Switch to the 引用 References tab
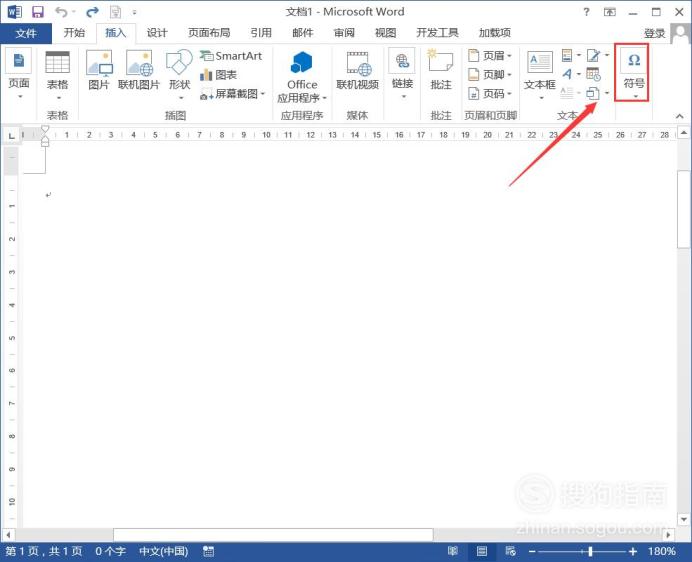 261,33
